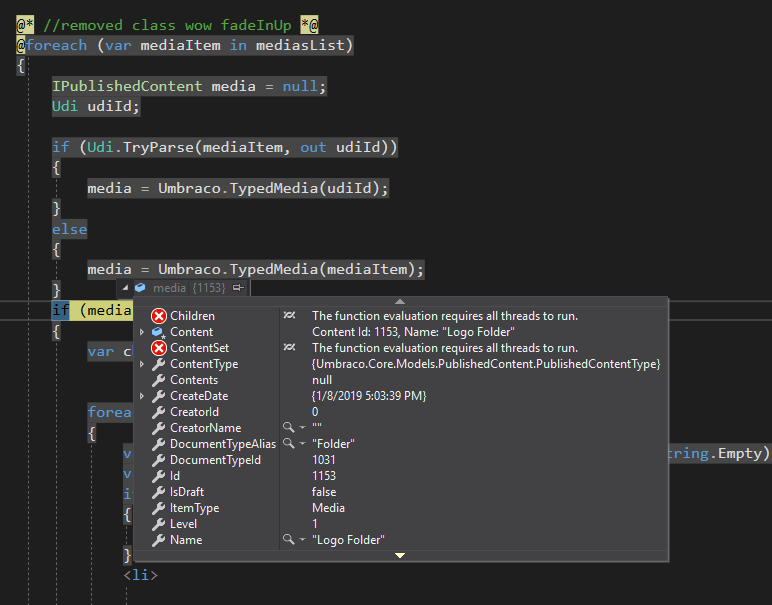Viewport: 772px width, 605px height.
Task: Pin the media data tip to source
Action: [x=237, y=288]
